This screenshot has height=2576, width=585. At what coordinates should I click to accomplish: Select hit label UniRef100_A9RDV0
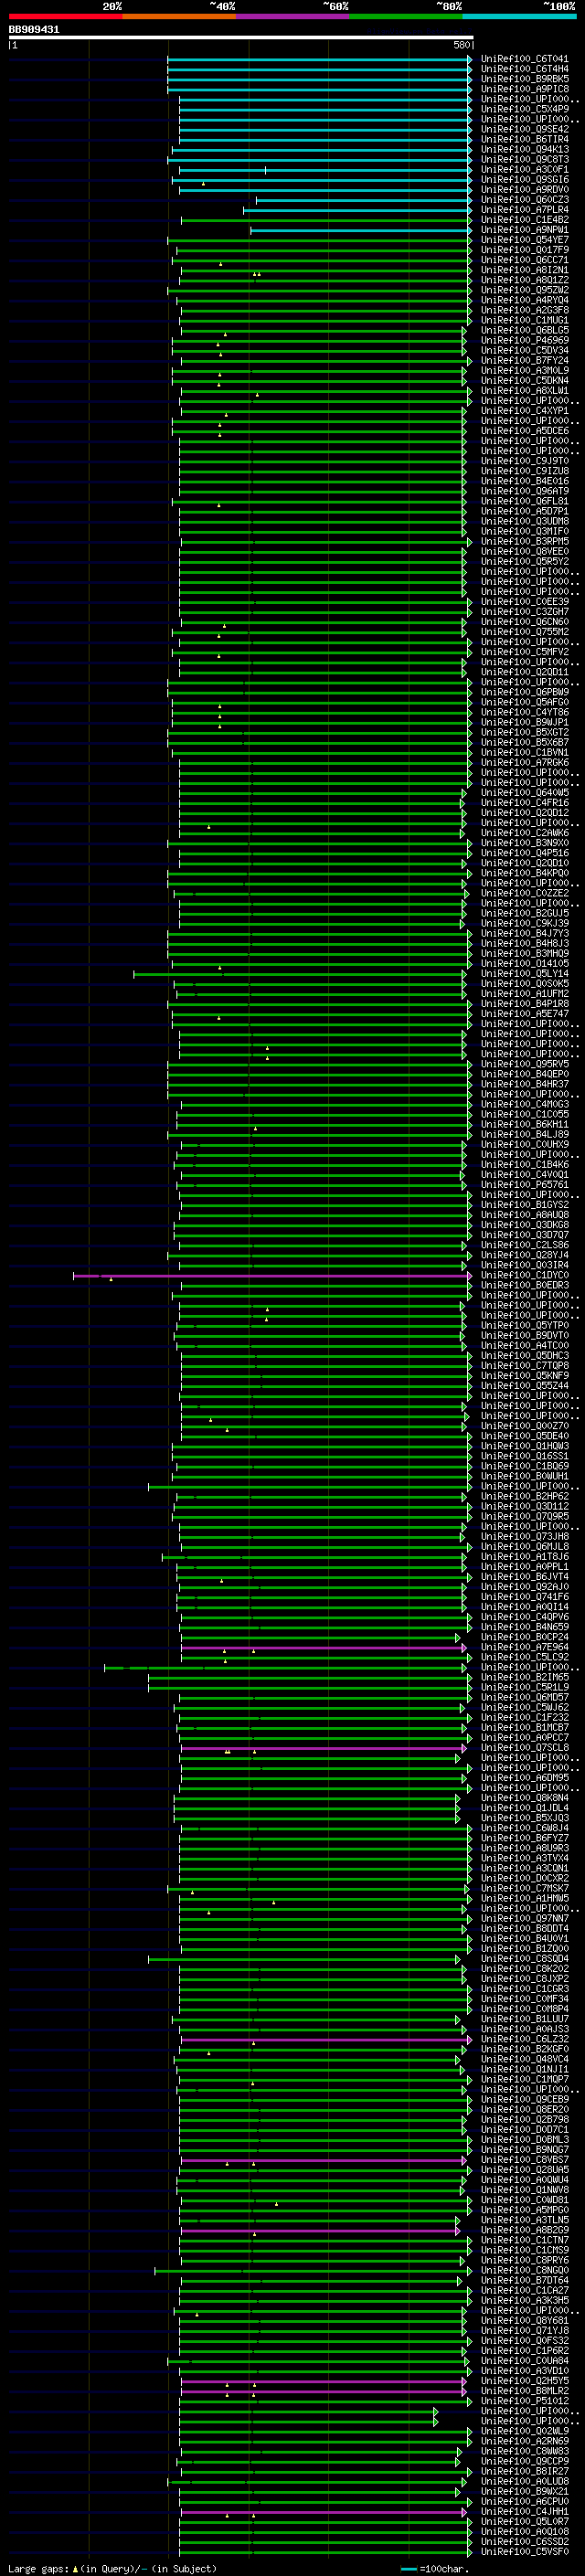tap(524, 190)
